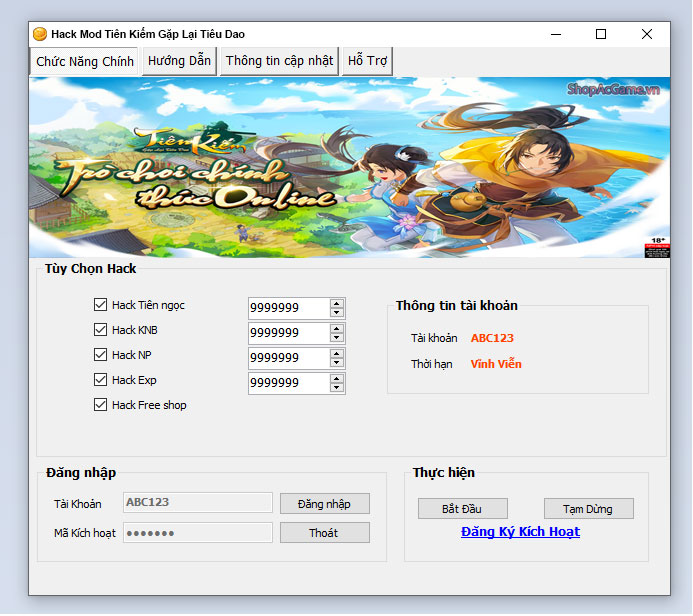Image resolution: width=693 pixels, height=616 pixels.
Task: Open the Đăng Ký Kích Hoạt link
Action: pyautogui.click(x=520, y=532)
